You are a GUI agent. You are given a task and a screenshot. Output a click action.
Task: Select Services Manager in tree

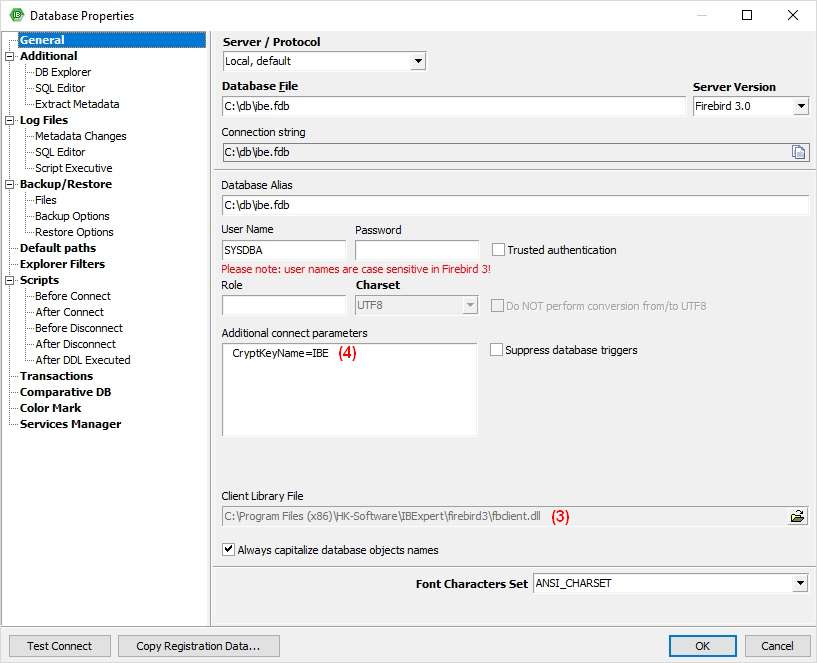coord(70,424)
